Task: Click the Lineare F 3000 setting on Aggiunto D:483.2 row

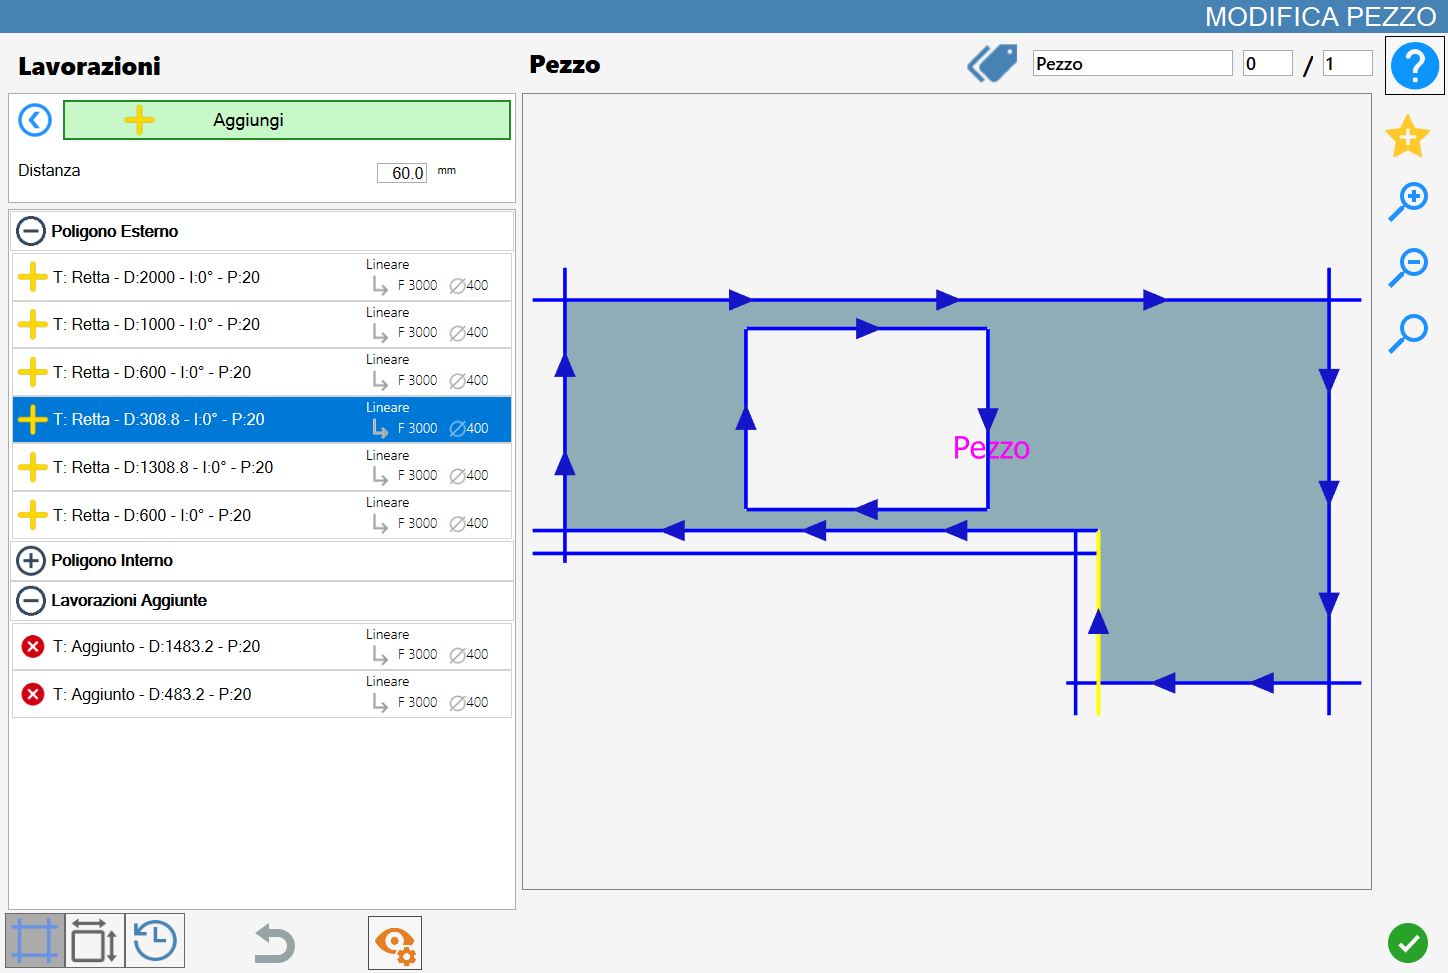Action: click(x=427, y=693)
